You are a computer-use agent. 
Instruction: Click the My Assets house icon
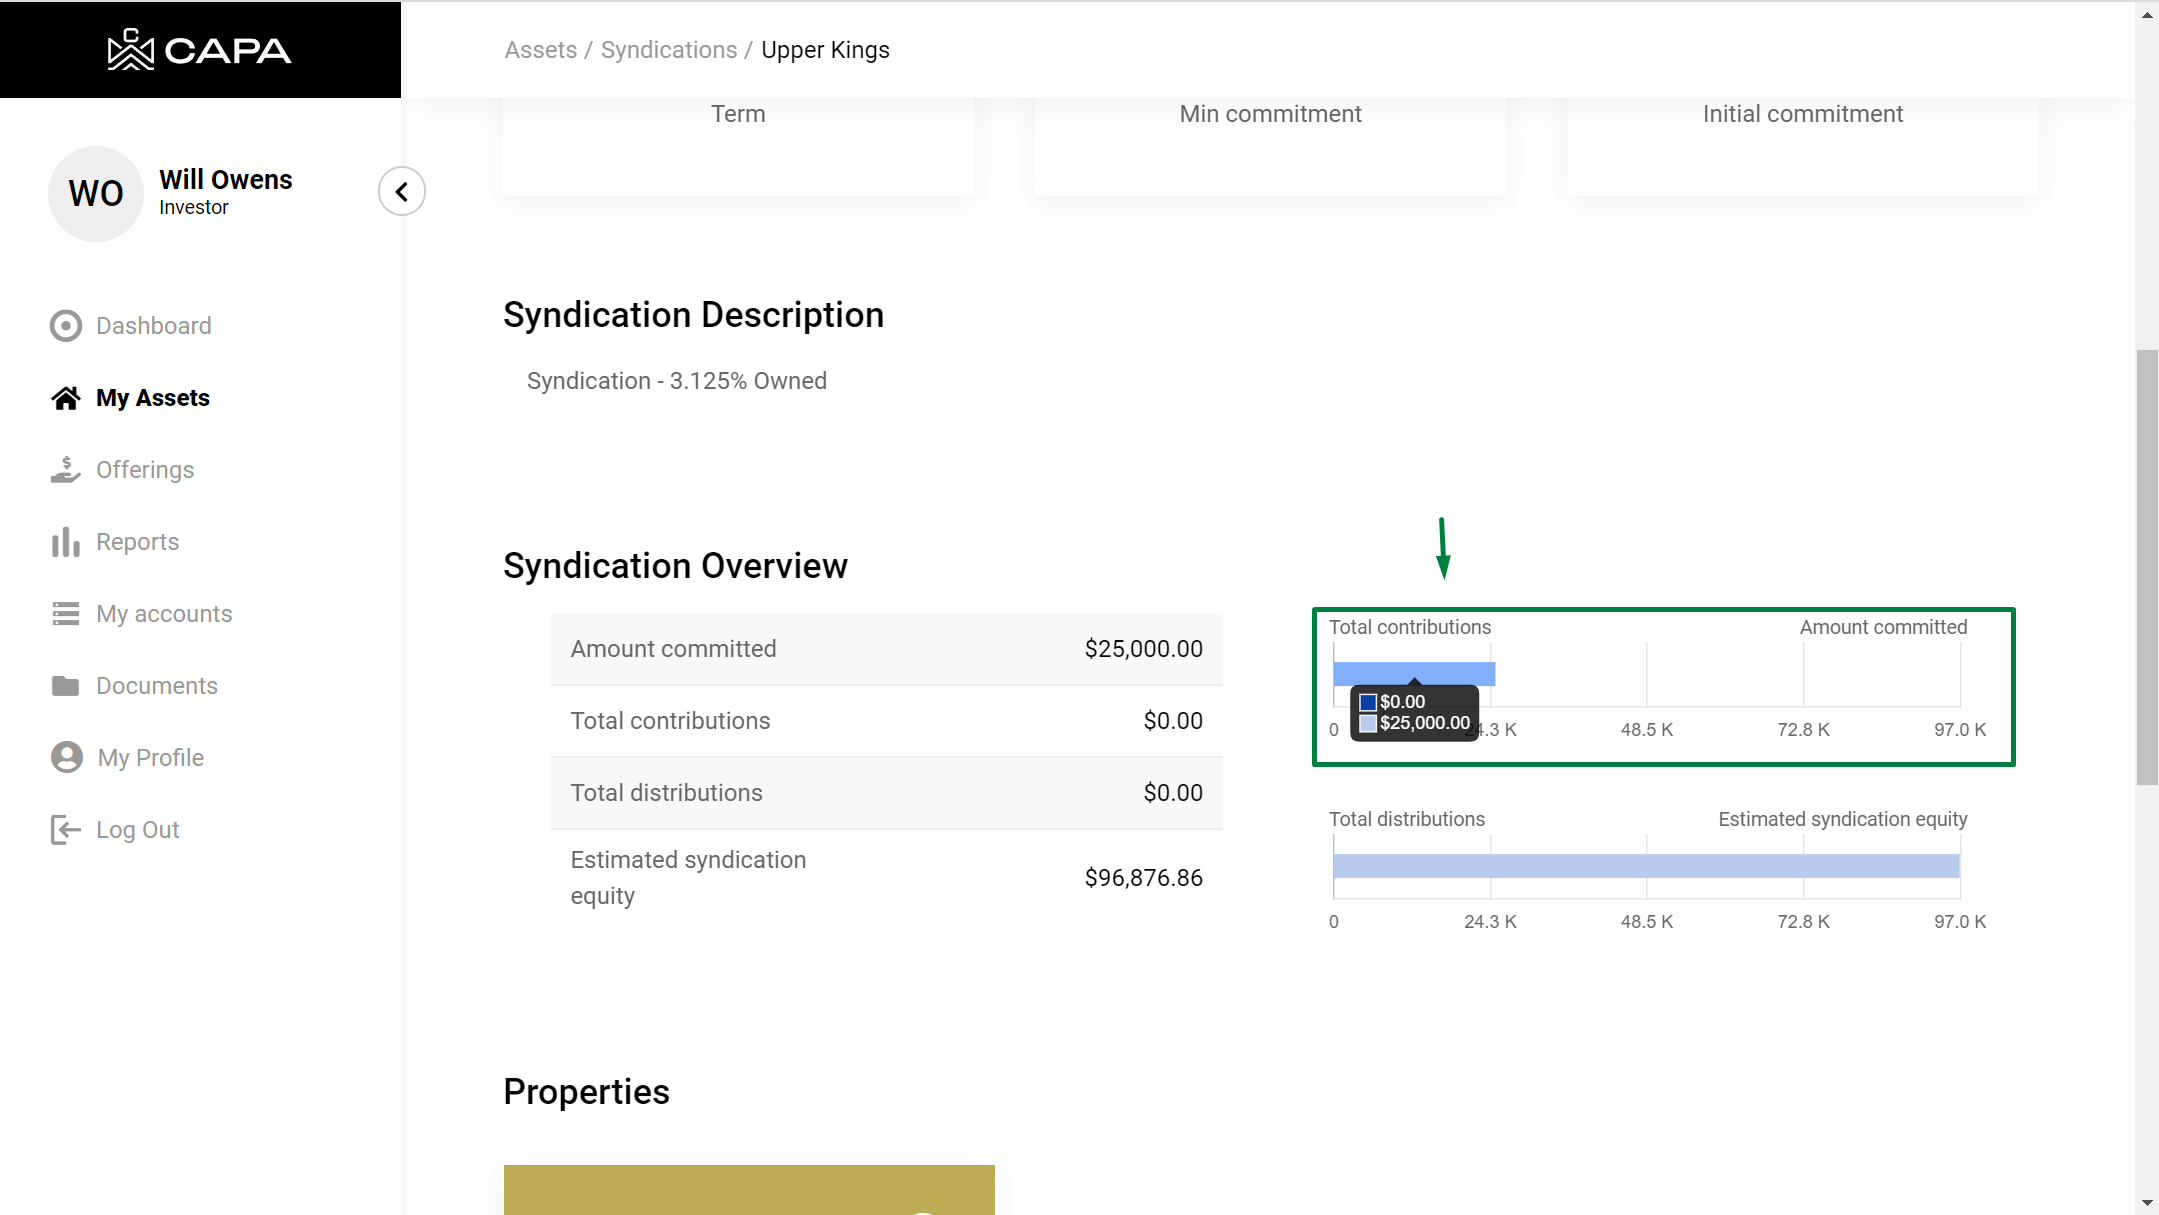[x=66, y=398]
